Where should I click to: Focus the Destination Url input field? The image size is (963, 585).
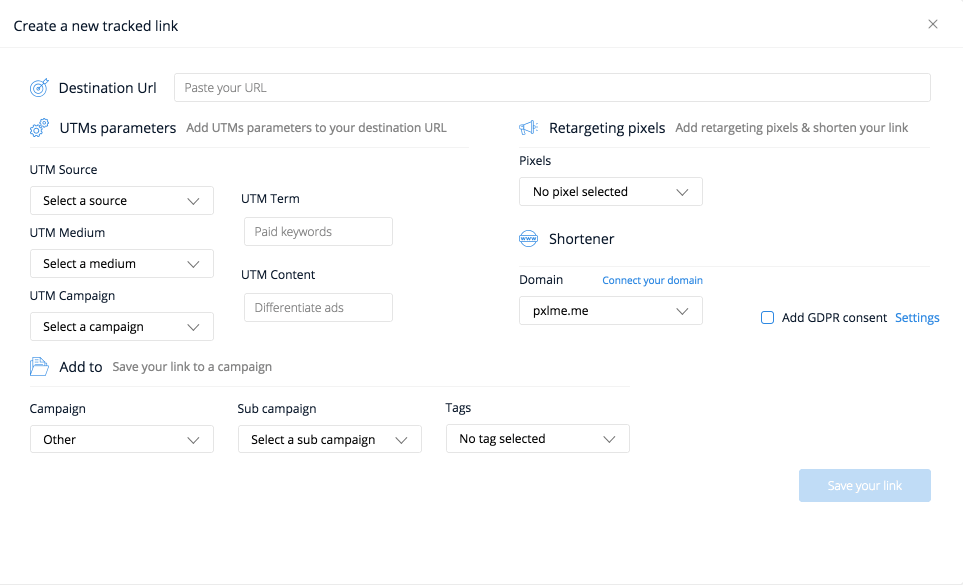click(552, 88)
